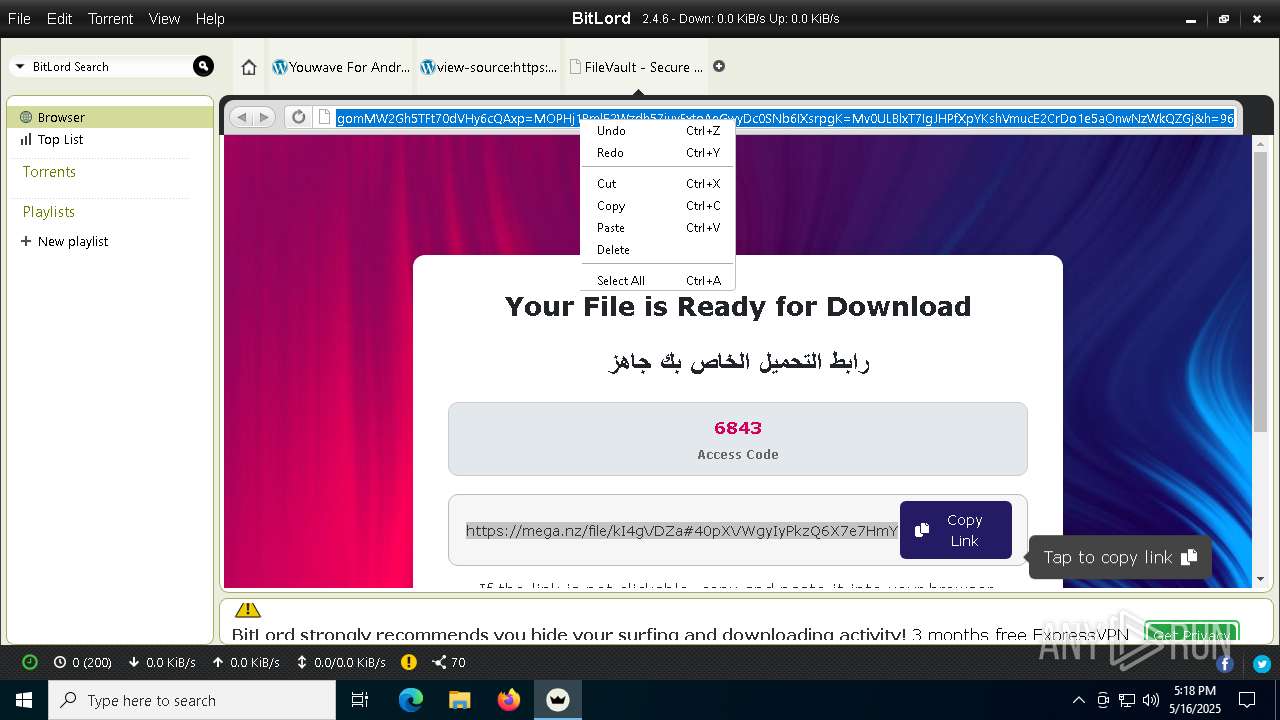
Task: Click the 6843 access code
Action: 738,428
